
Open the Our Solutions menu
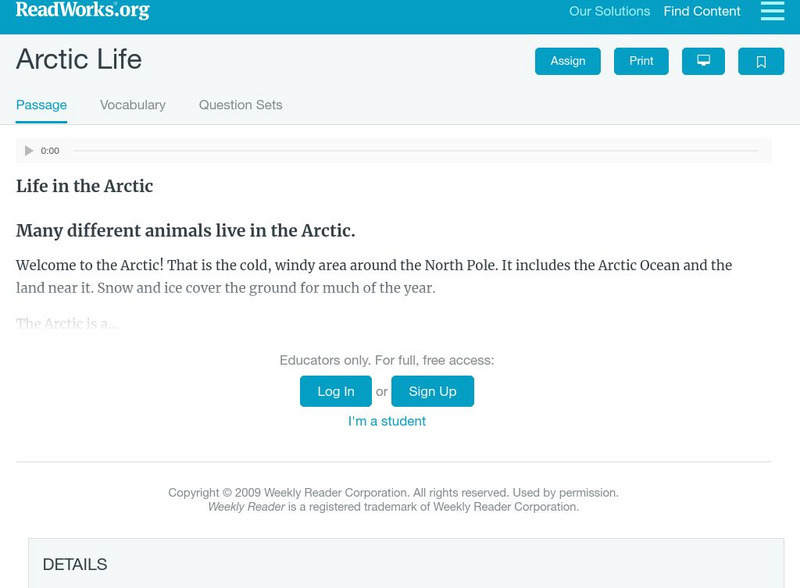609,12
